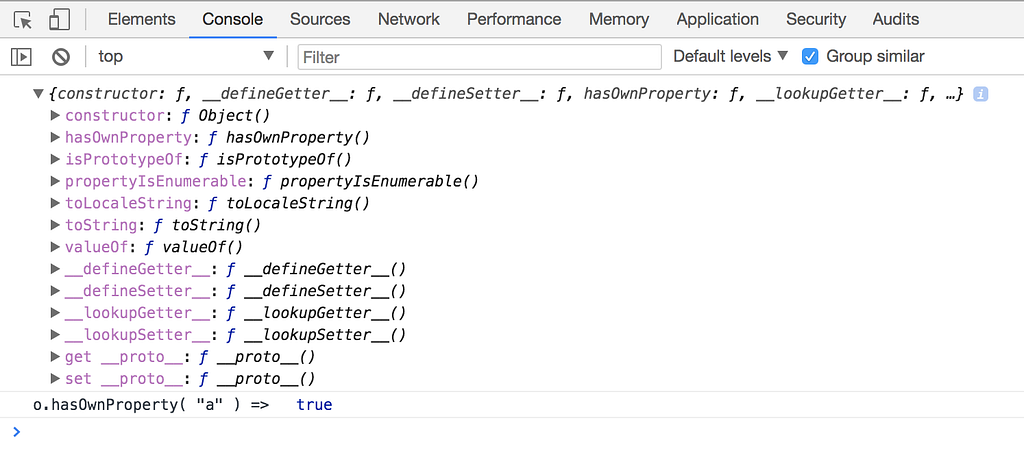
Task: Expand the get __proto__ accessor
Action: click(x=56, y=357)
